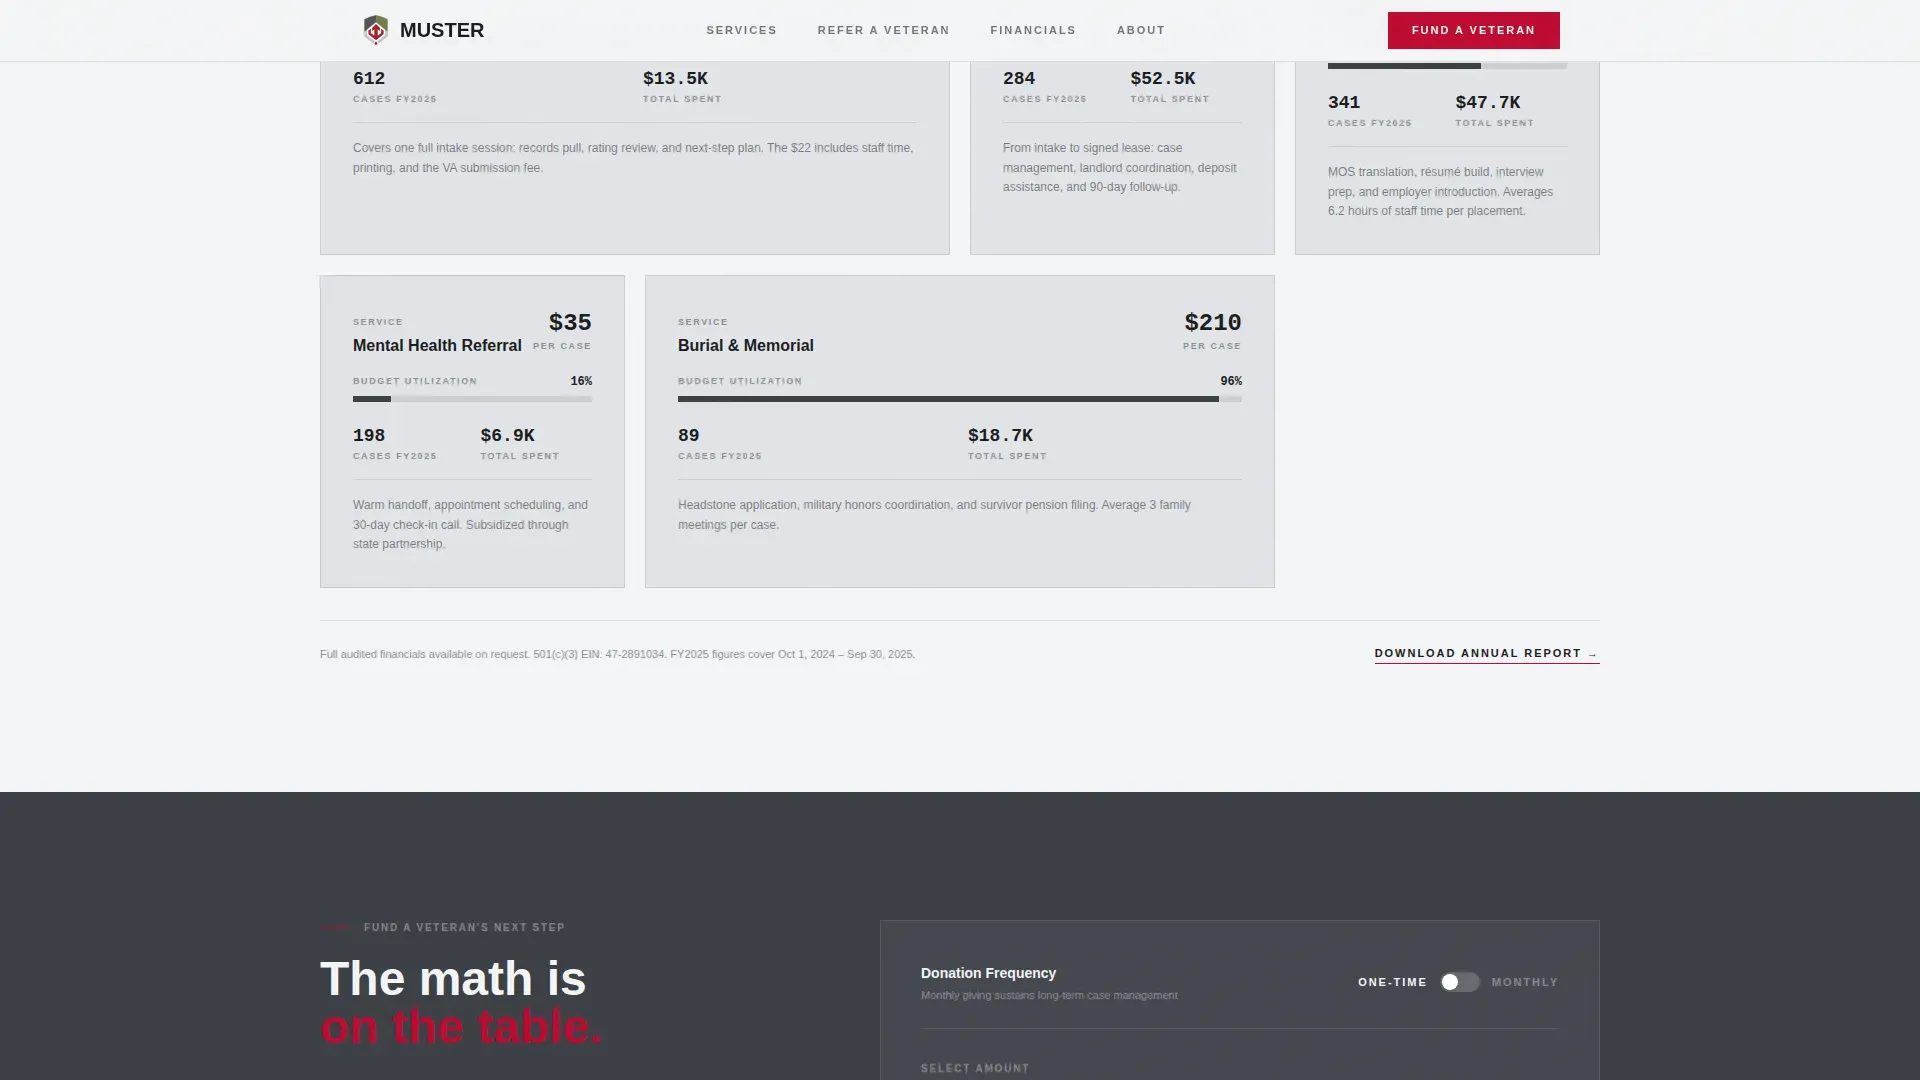Open the About nav link
Screen dimensions: 1920x1080
point(1141,30)
